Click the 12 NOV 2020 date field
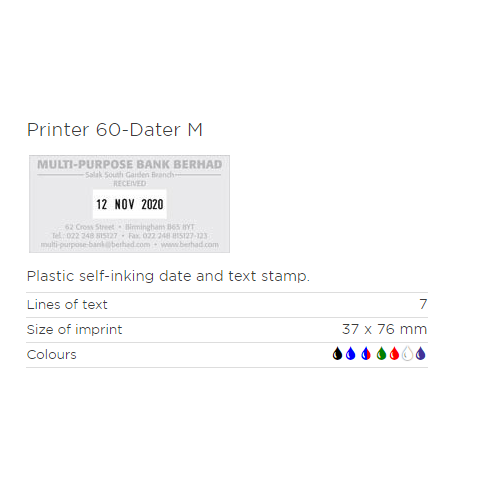 coord(130,204)
